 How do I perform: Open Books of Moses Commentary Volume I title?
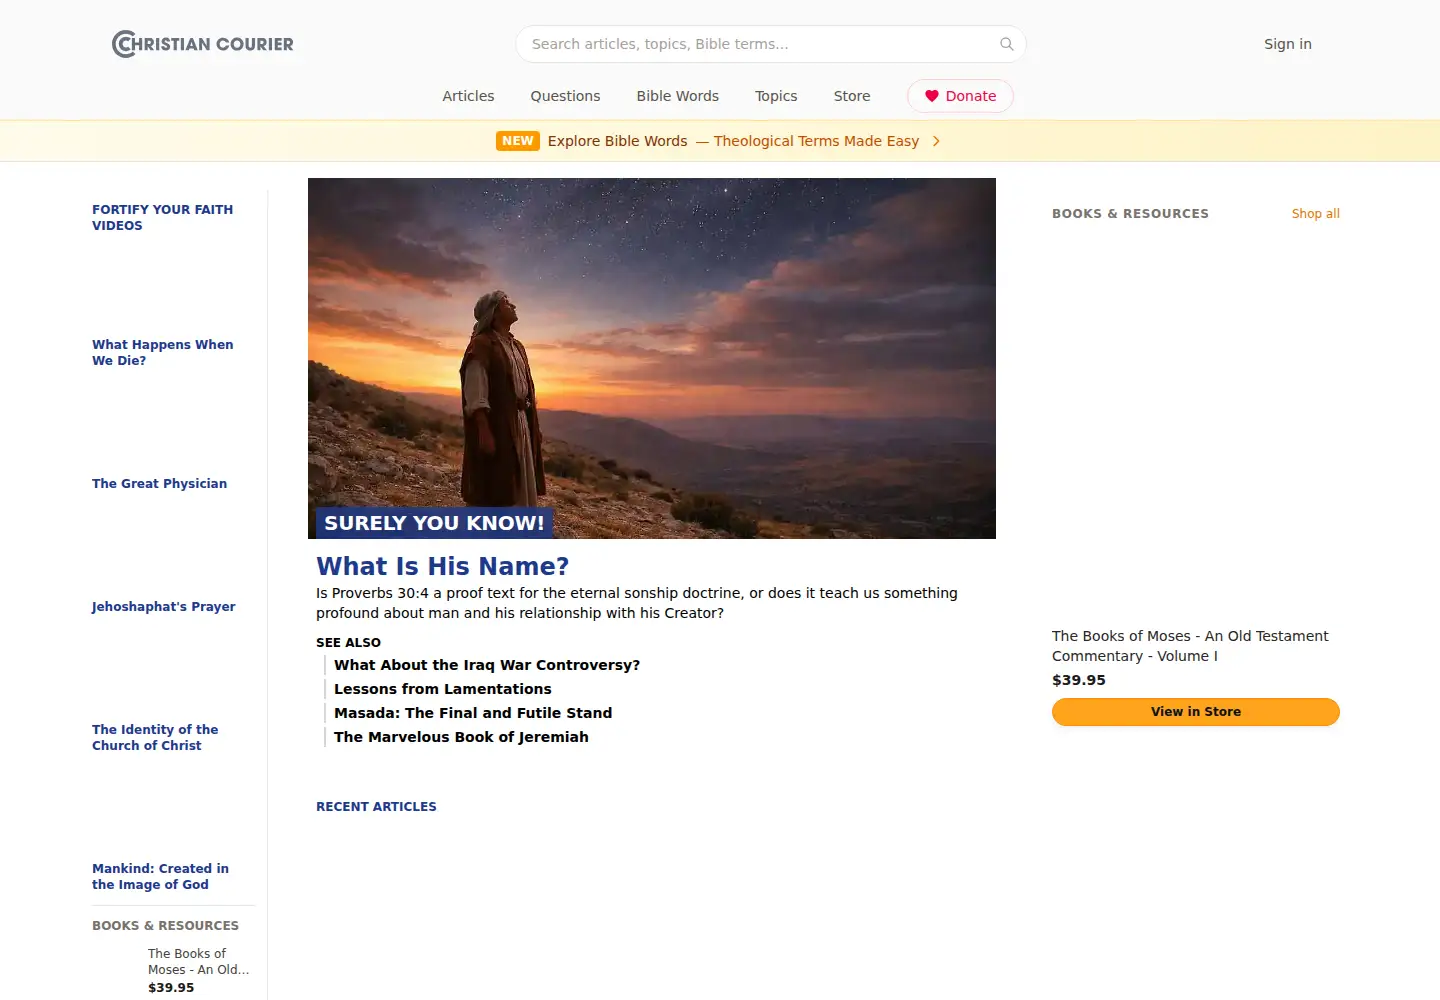1190,646
